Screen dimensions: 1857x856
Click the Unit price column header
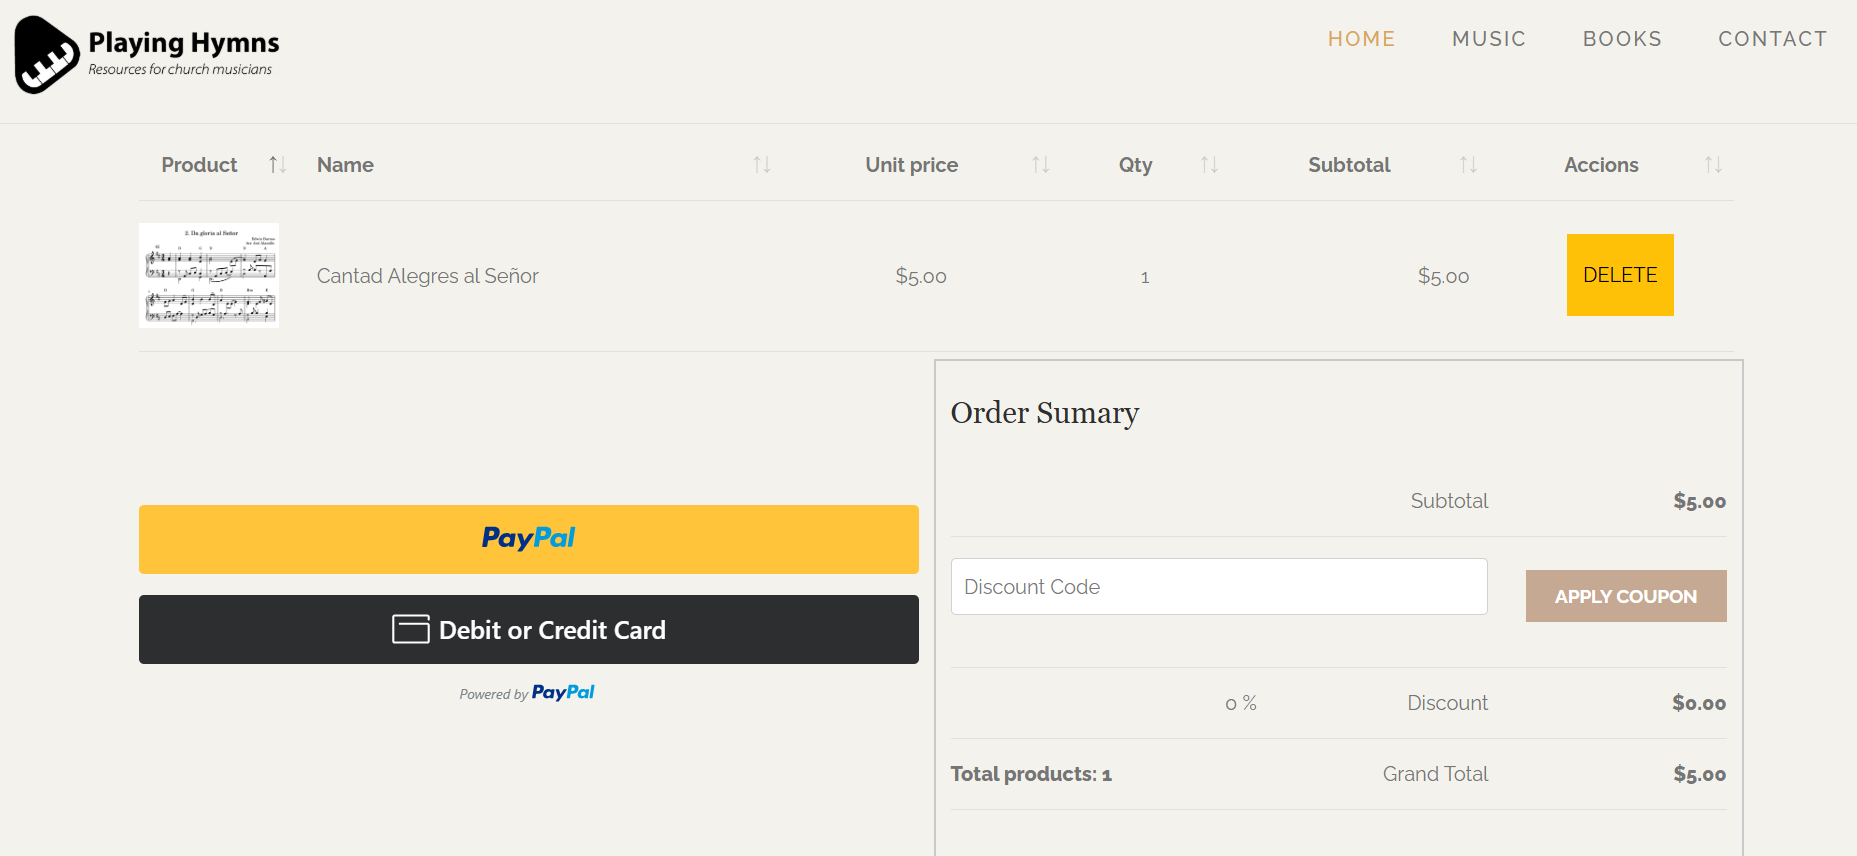pyautogui.click(x=912, y=165)
